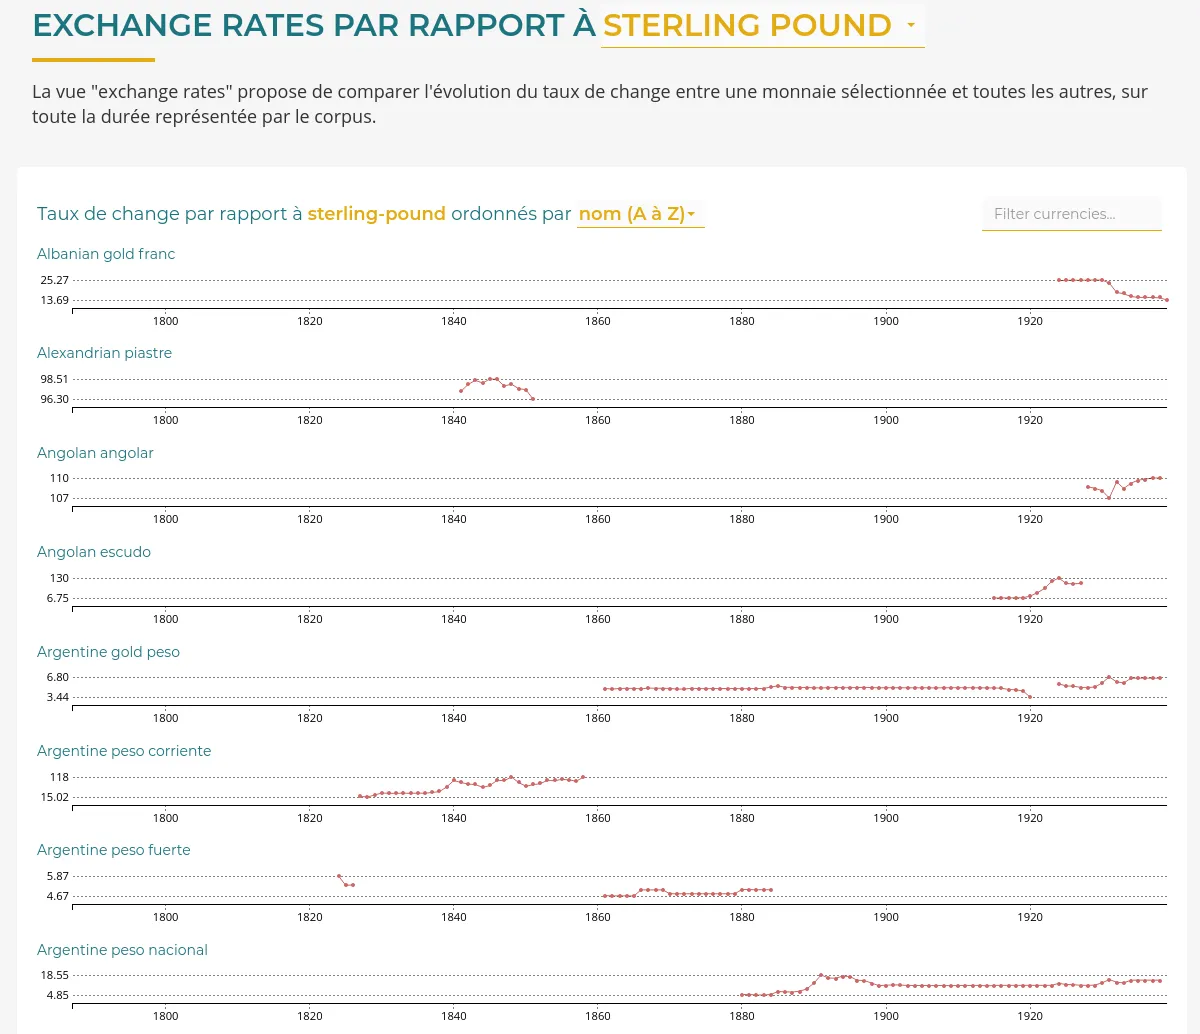Select the Argentine peso corriente title
Viewport: 1200px width, 1034px height.
tap(124, 751)
